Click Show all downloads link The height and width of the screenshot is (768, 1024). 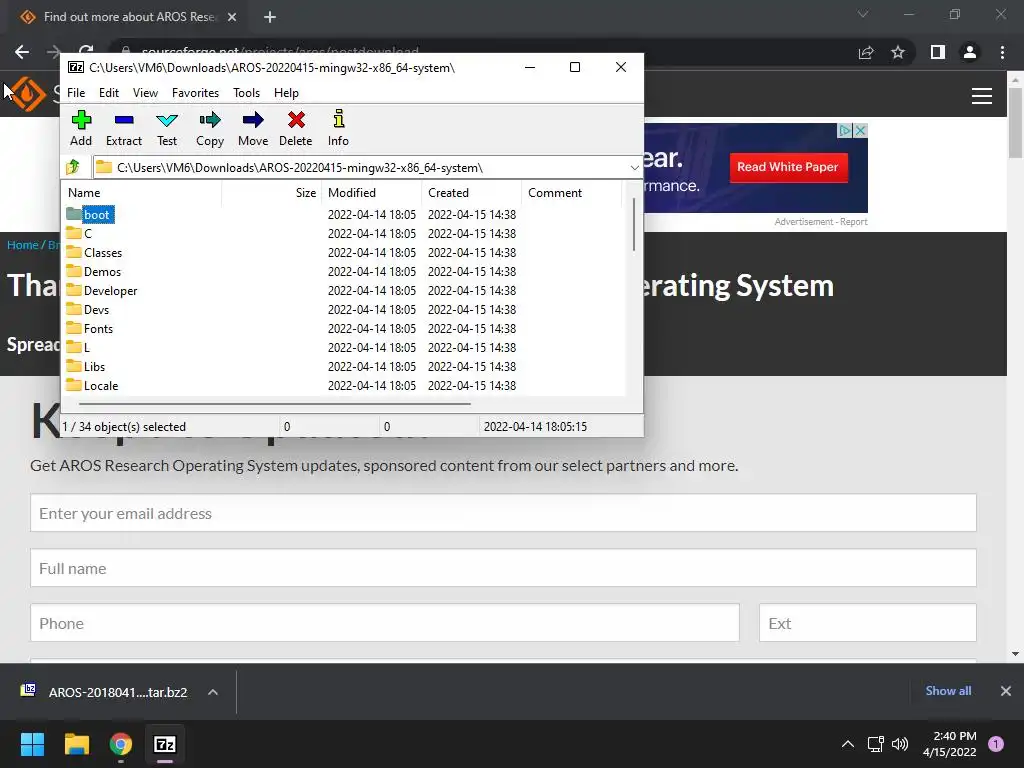tap(948, 691)
